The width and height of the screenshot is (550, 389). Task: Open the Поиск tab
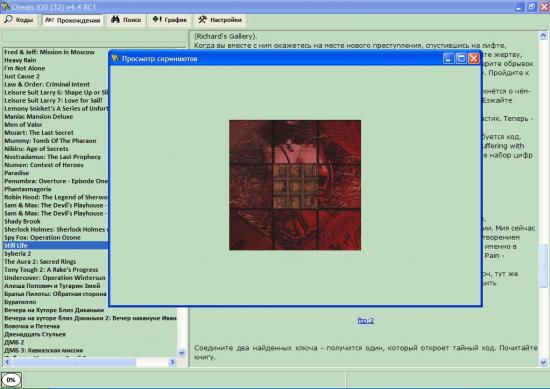coord(126,20)
